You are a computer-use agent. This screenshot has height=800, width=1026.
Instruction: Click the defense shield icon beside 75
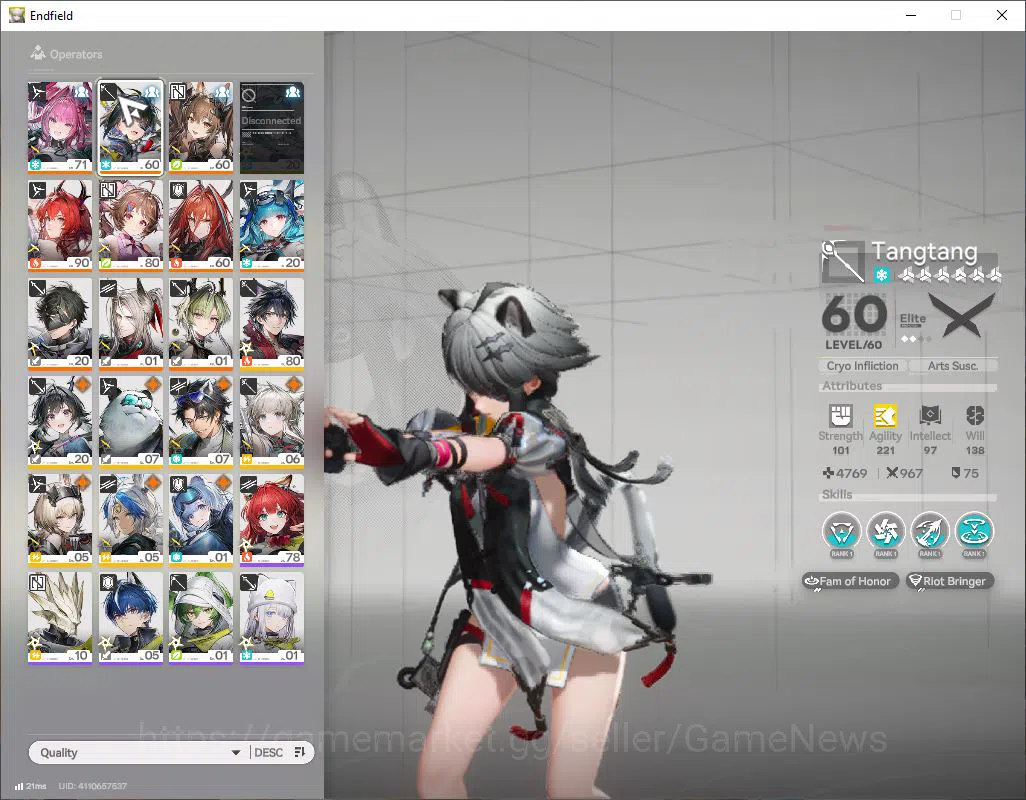tap(955, 473)
